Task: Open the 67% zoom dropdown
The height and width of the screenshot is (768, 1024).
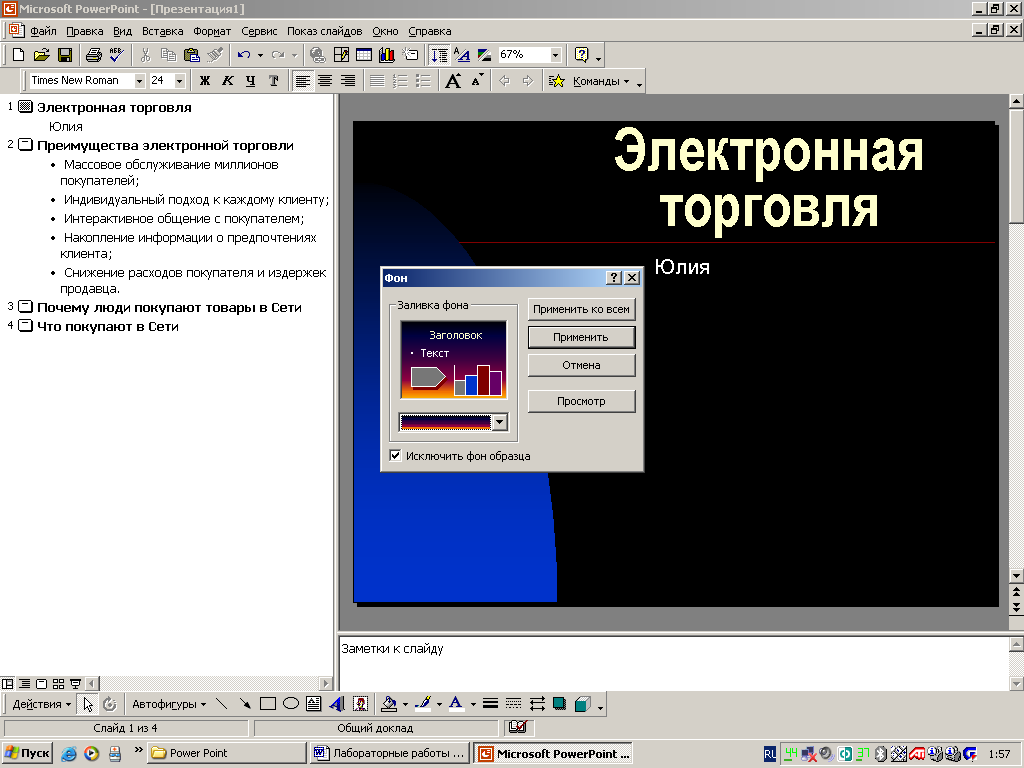Action: pyautogui.click(x=556, y=55)
